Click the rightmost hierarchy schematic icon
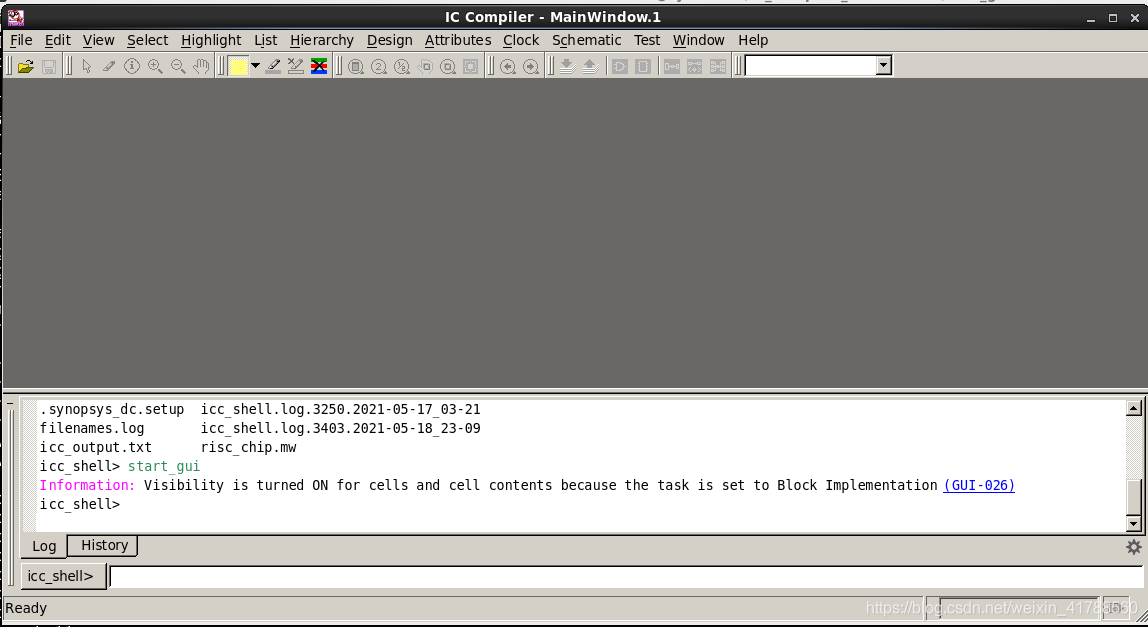1148x627 pixels. 718,67
